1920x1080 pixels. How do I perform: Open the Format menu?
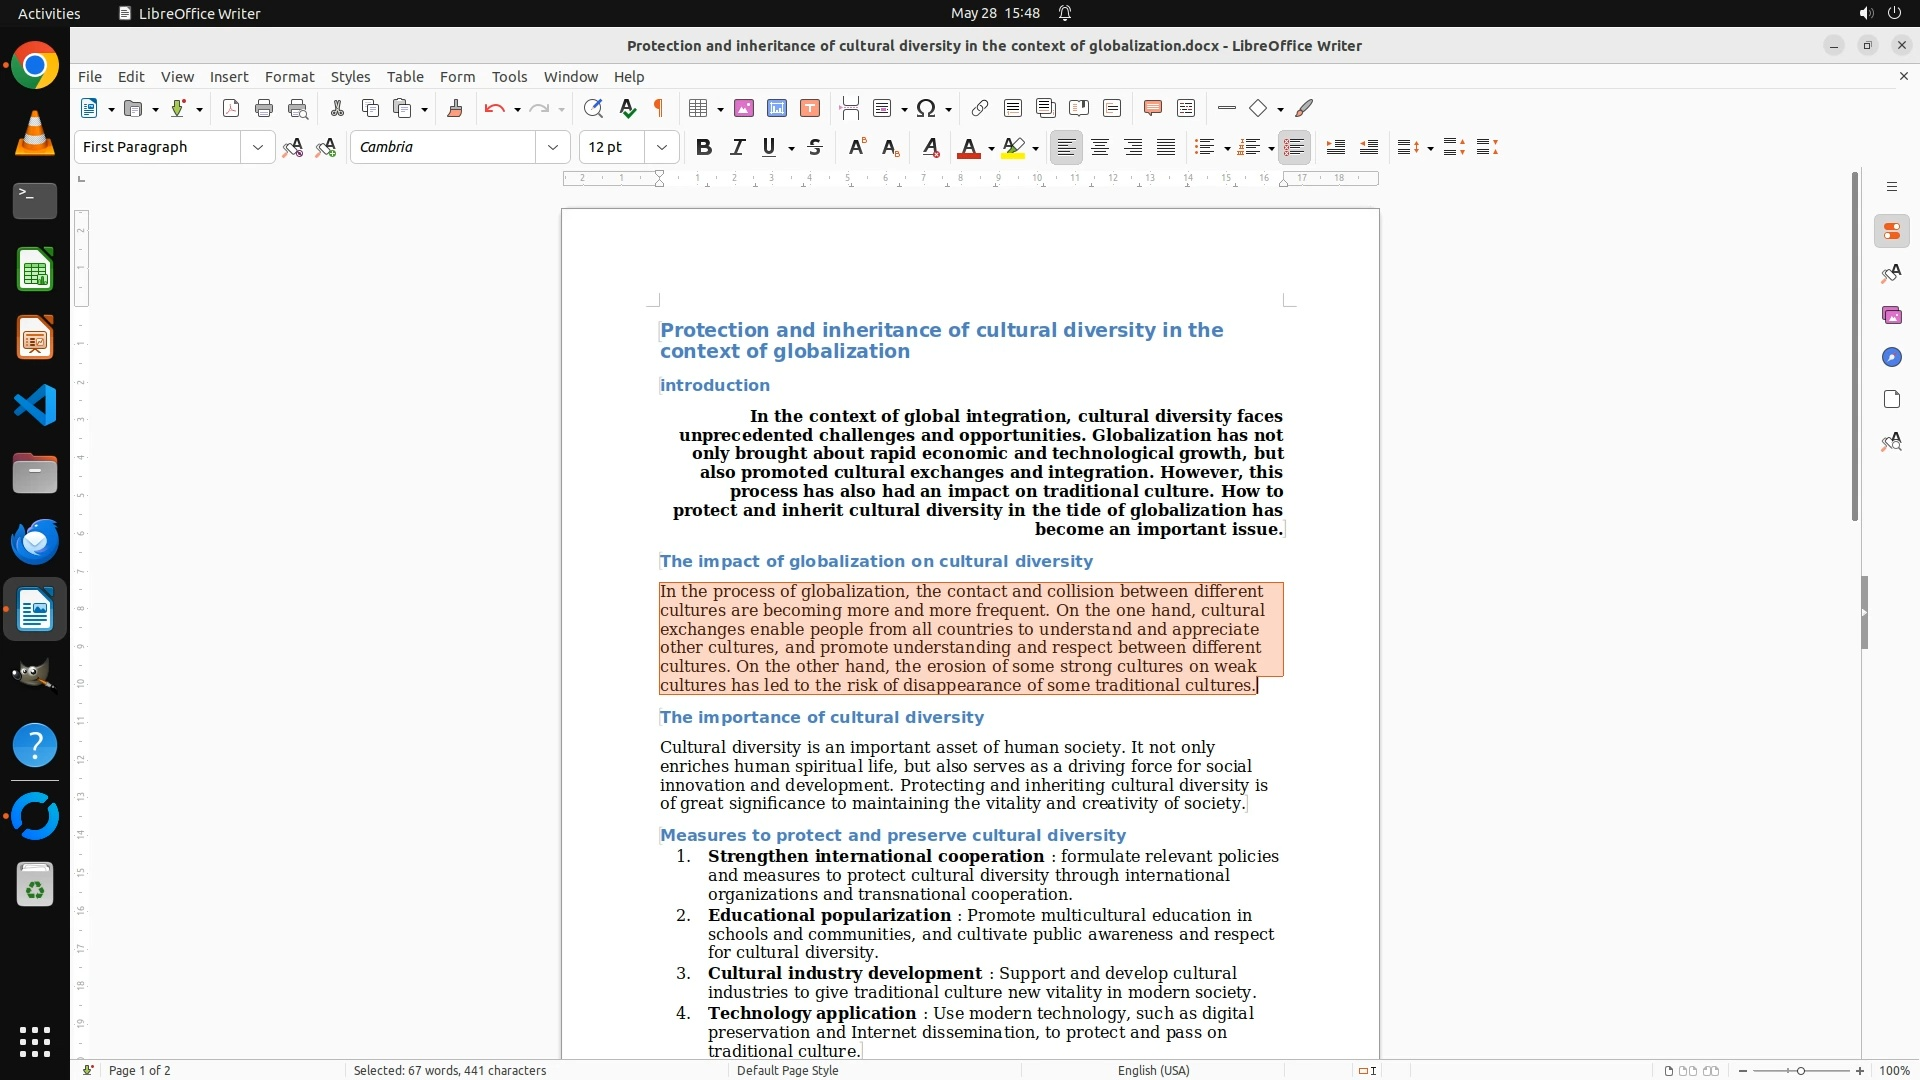[289, 76]
